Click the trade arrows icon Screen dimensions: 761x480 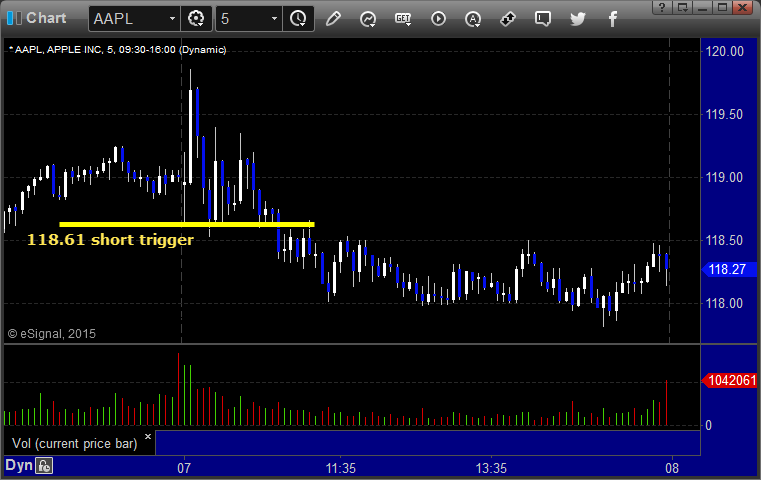[x=508, y=19]
